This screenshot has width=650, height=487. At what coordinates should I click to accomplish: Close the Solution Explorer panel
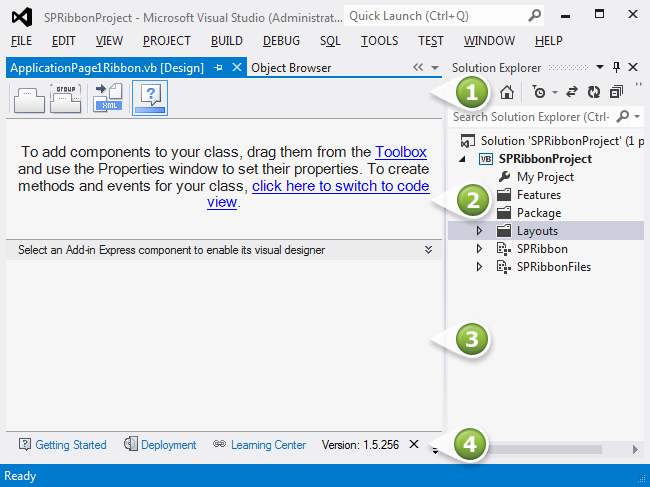633,67
